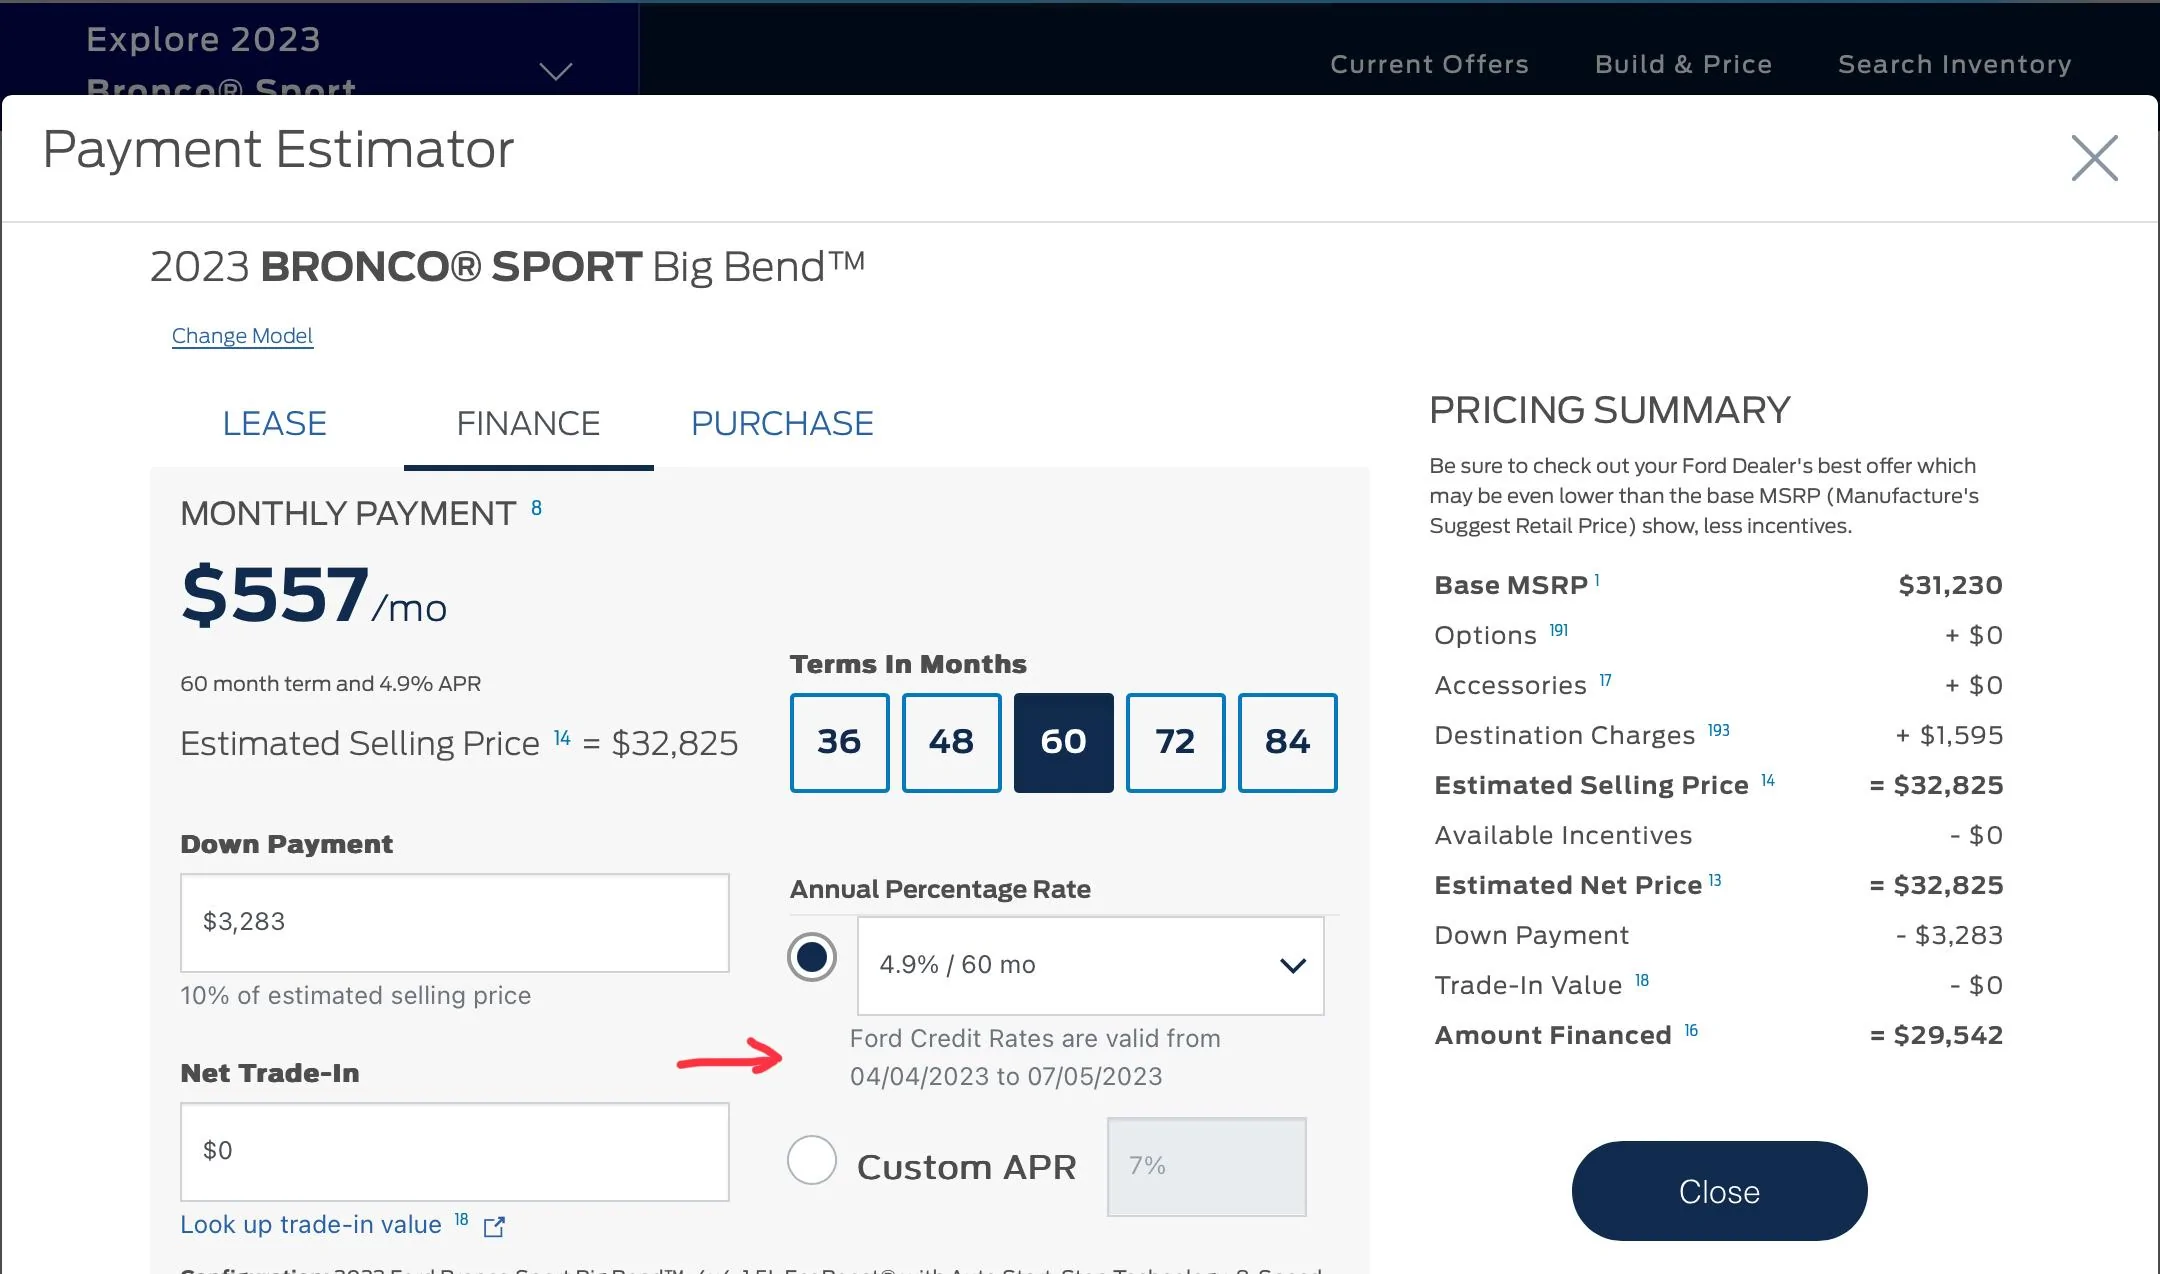Image resolution: width=2160 pixels, height=1274 pixels.
Task: Switch to the PURCHASE tab
Action: [x=782, y=423]
